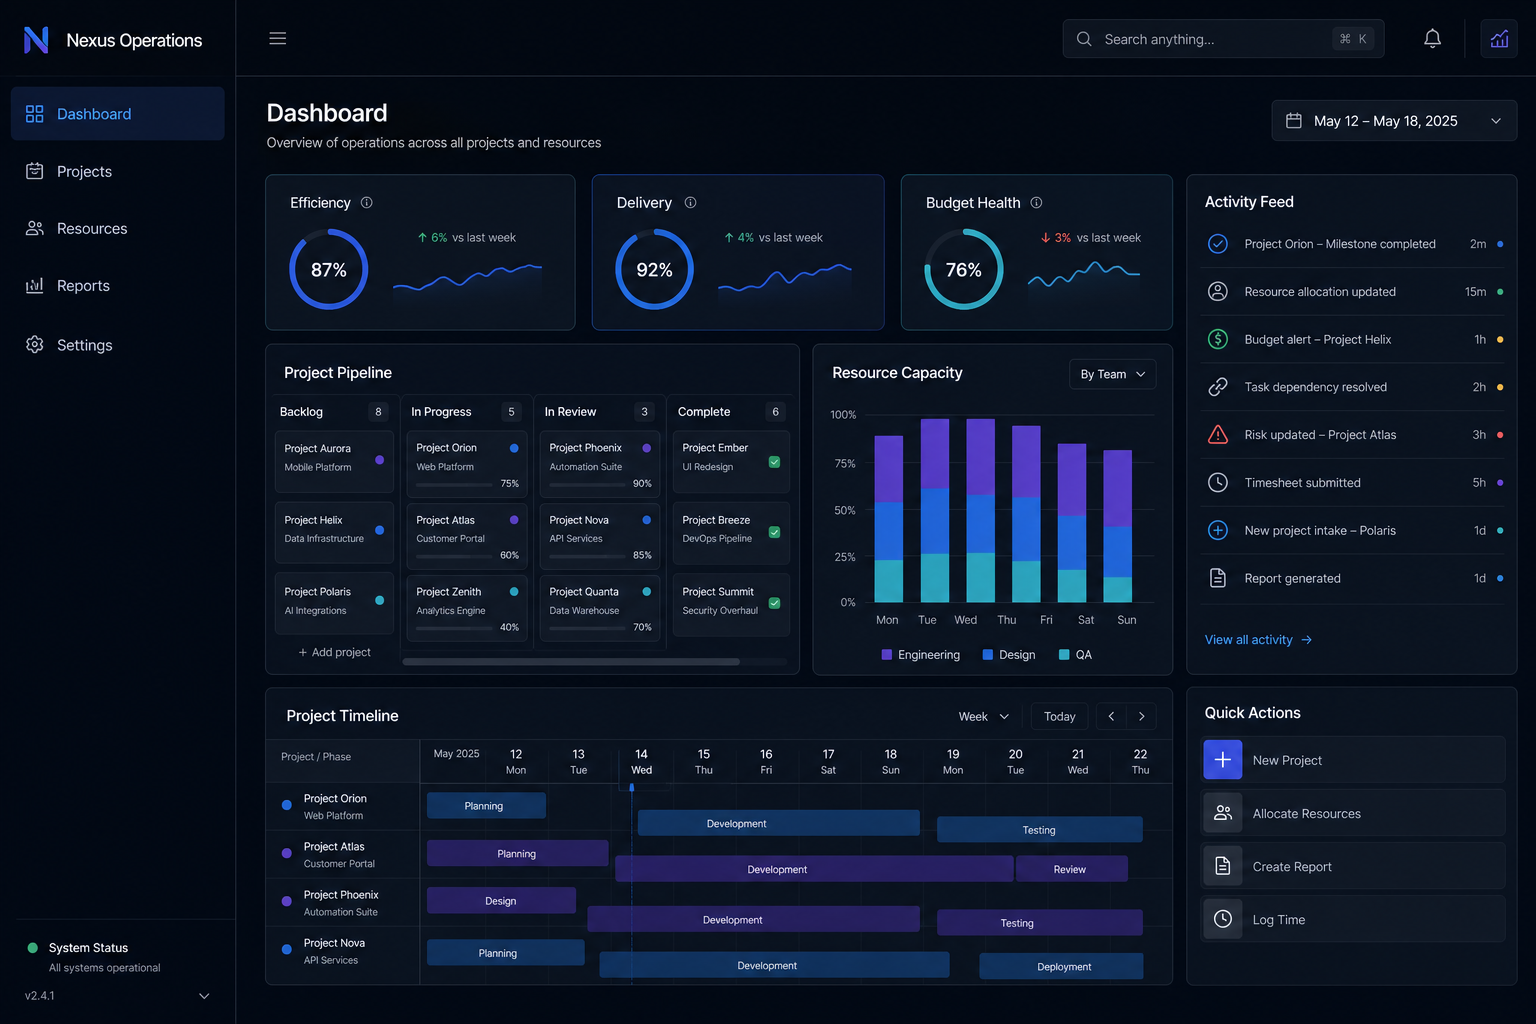Click the green System Status indicator

click(32, 948)
